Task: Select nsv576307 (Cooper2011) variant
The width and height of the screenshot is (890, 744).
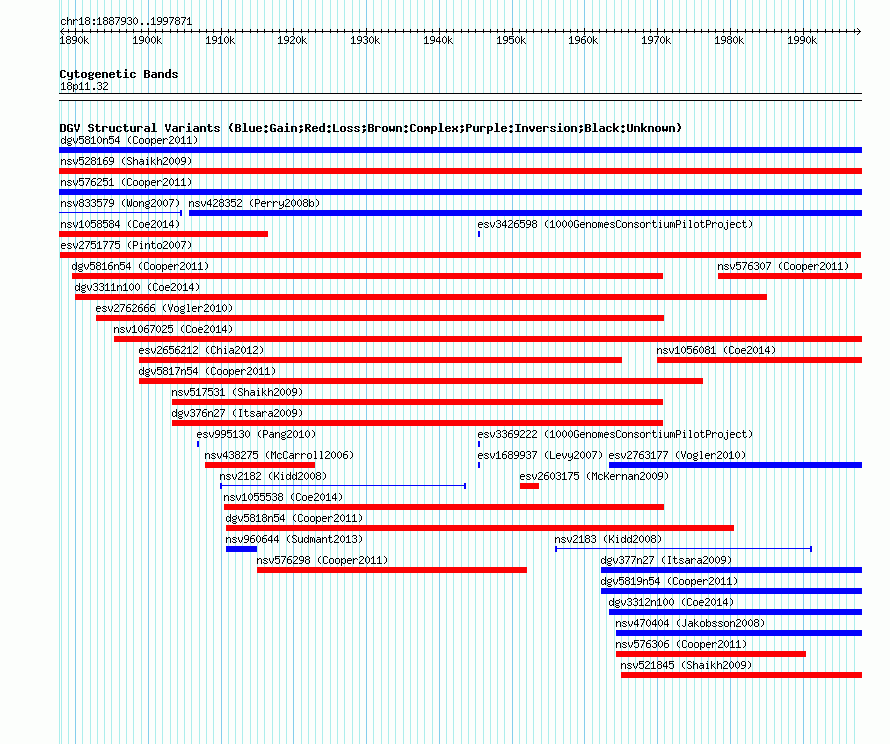Action: click(783, 266)
